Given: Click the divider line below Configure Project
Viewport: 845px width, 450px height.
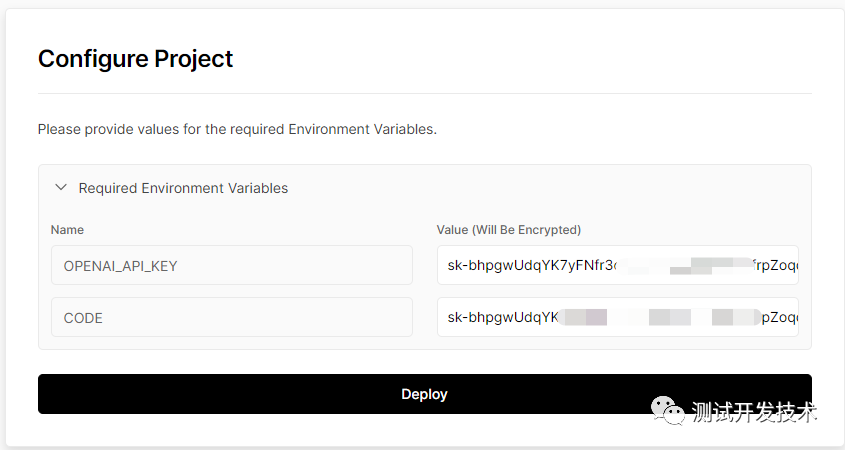Looking at the screenshot, I should (x=424, y=94).
